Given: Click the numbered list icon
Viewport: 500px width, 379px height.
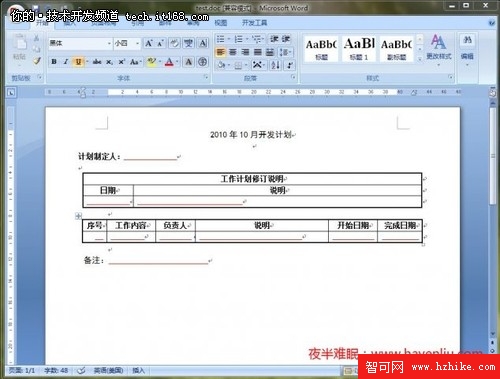Looking at the screenshot, I should 238,39.
